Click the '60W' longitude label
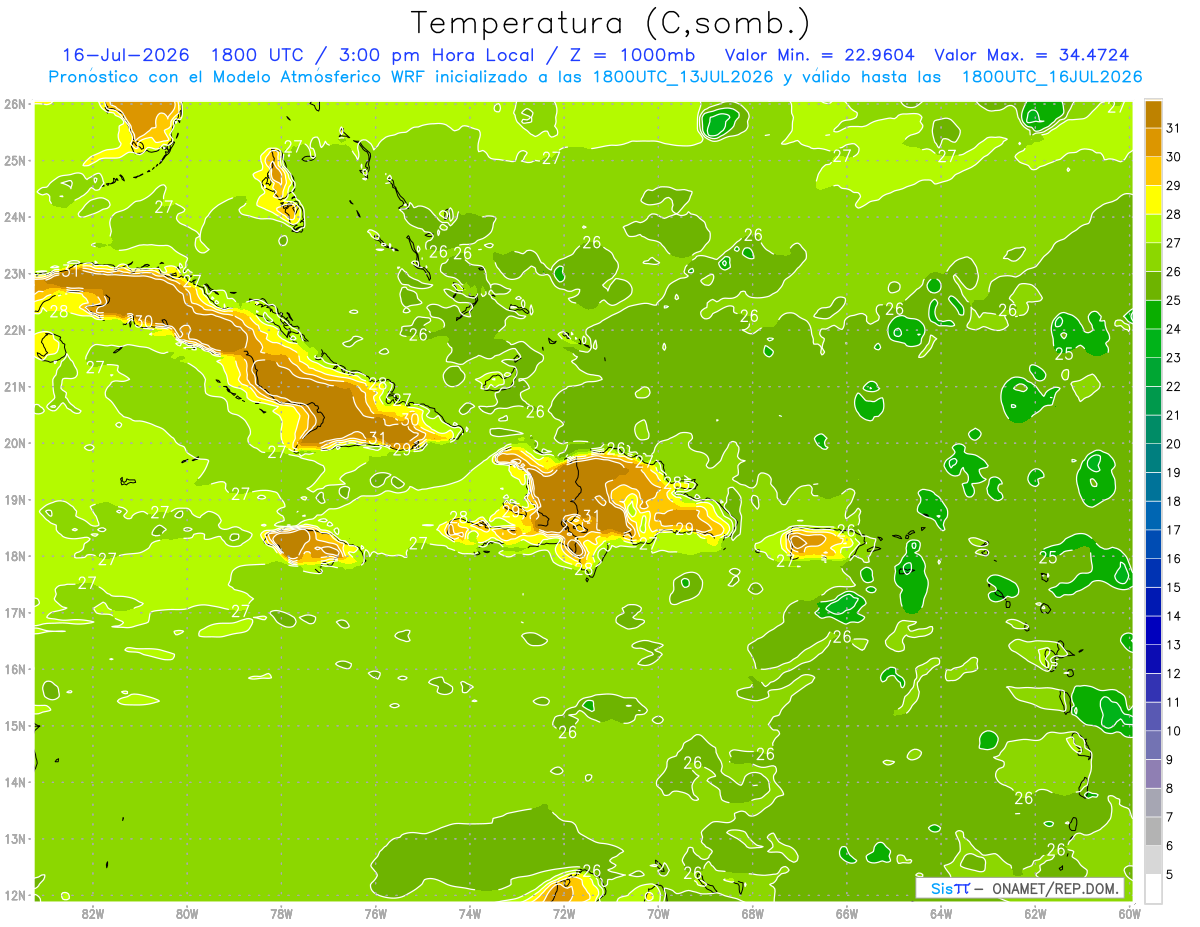This screenshot has width=1200, height=927. pyautogui.click(x=1129, y=914)
